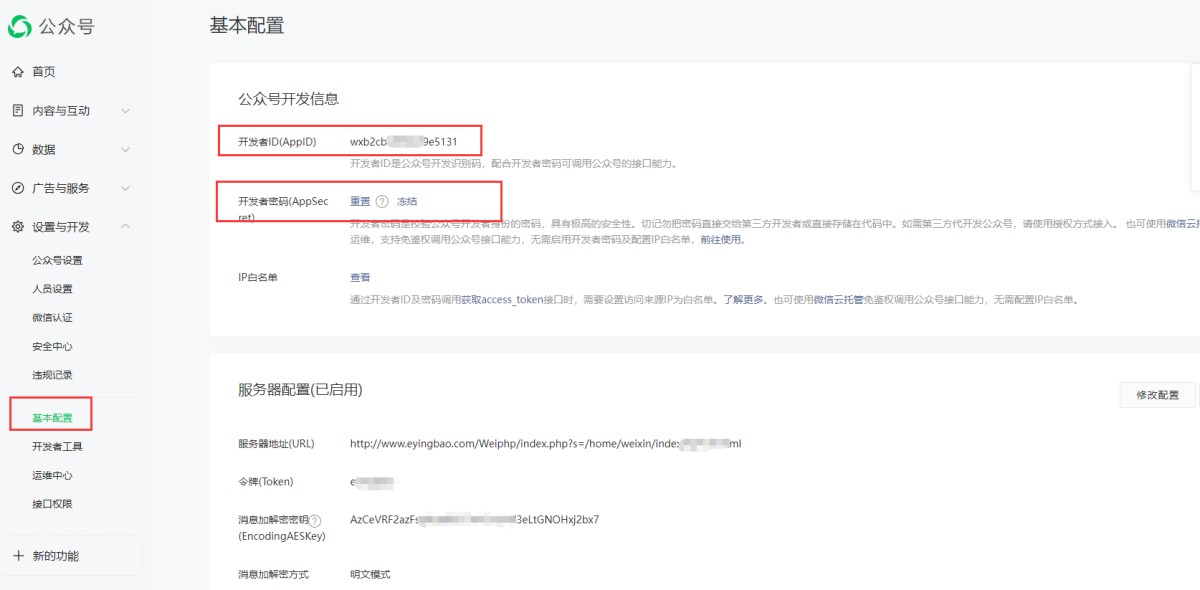Click the home icon beside 首页
The image size is (1200, 590).
[18, 72]
